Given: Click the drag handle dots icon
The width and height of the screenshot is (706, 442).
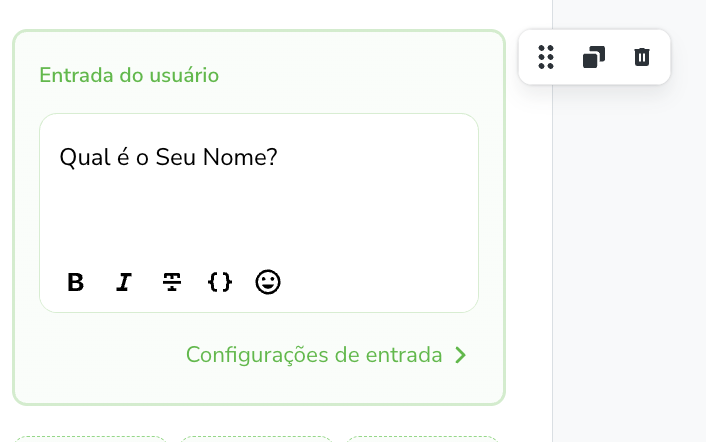Looking at the screenshot, I should (546, 57).
